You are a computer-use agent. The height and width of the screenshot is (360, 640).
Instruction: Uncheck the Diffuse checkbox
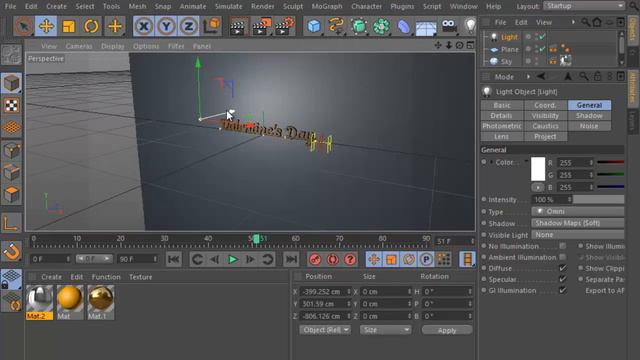(x=562, y=268)
